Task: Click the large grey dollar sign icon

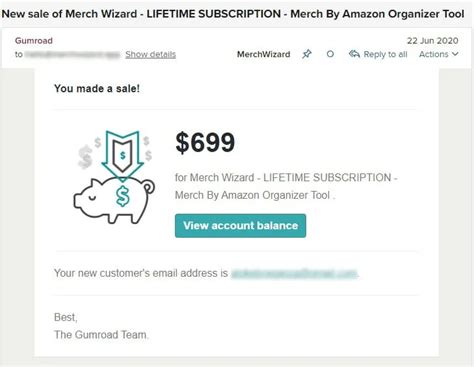Action: click(x=85, y=156)
